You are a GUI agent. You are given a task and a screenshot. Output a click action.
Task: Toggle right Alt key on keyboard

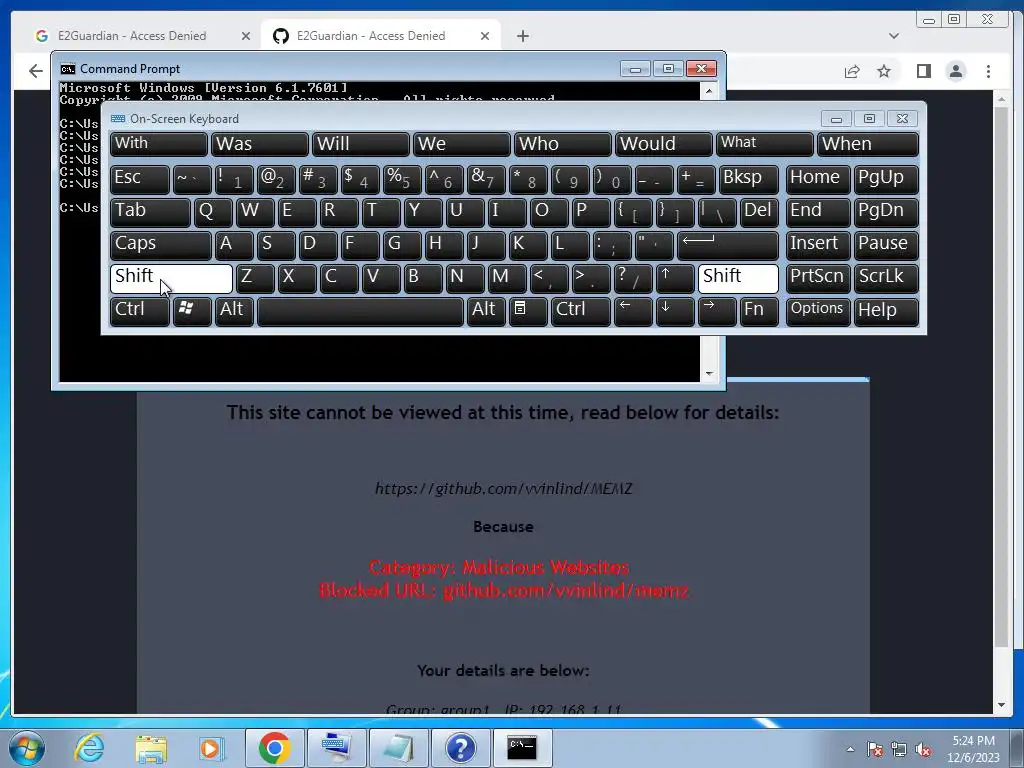[x=487, y=312]
